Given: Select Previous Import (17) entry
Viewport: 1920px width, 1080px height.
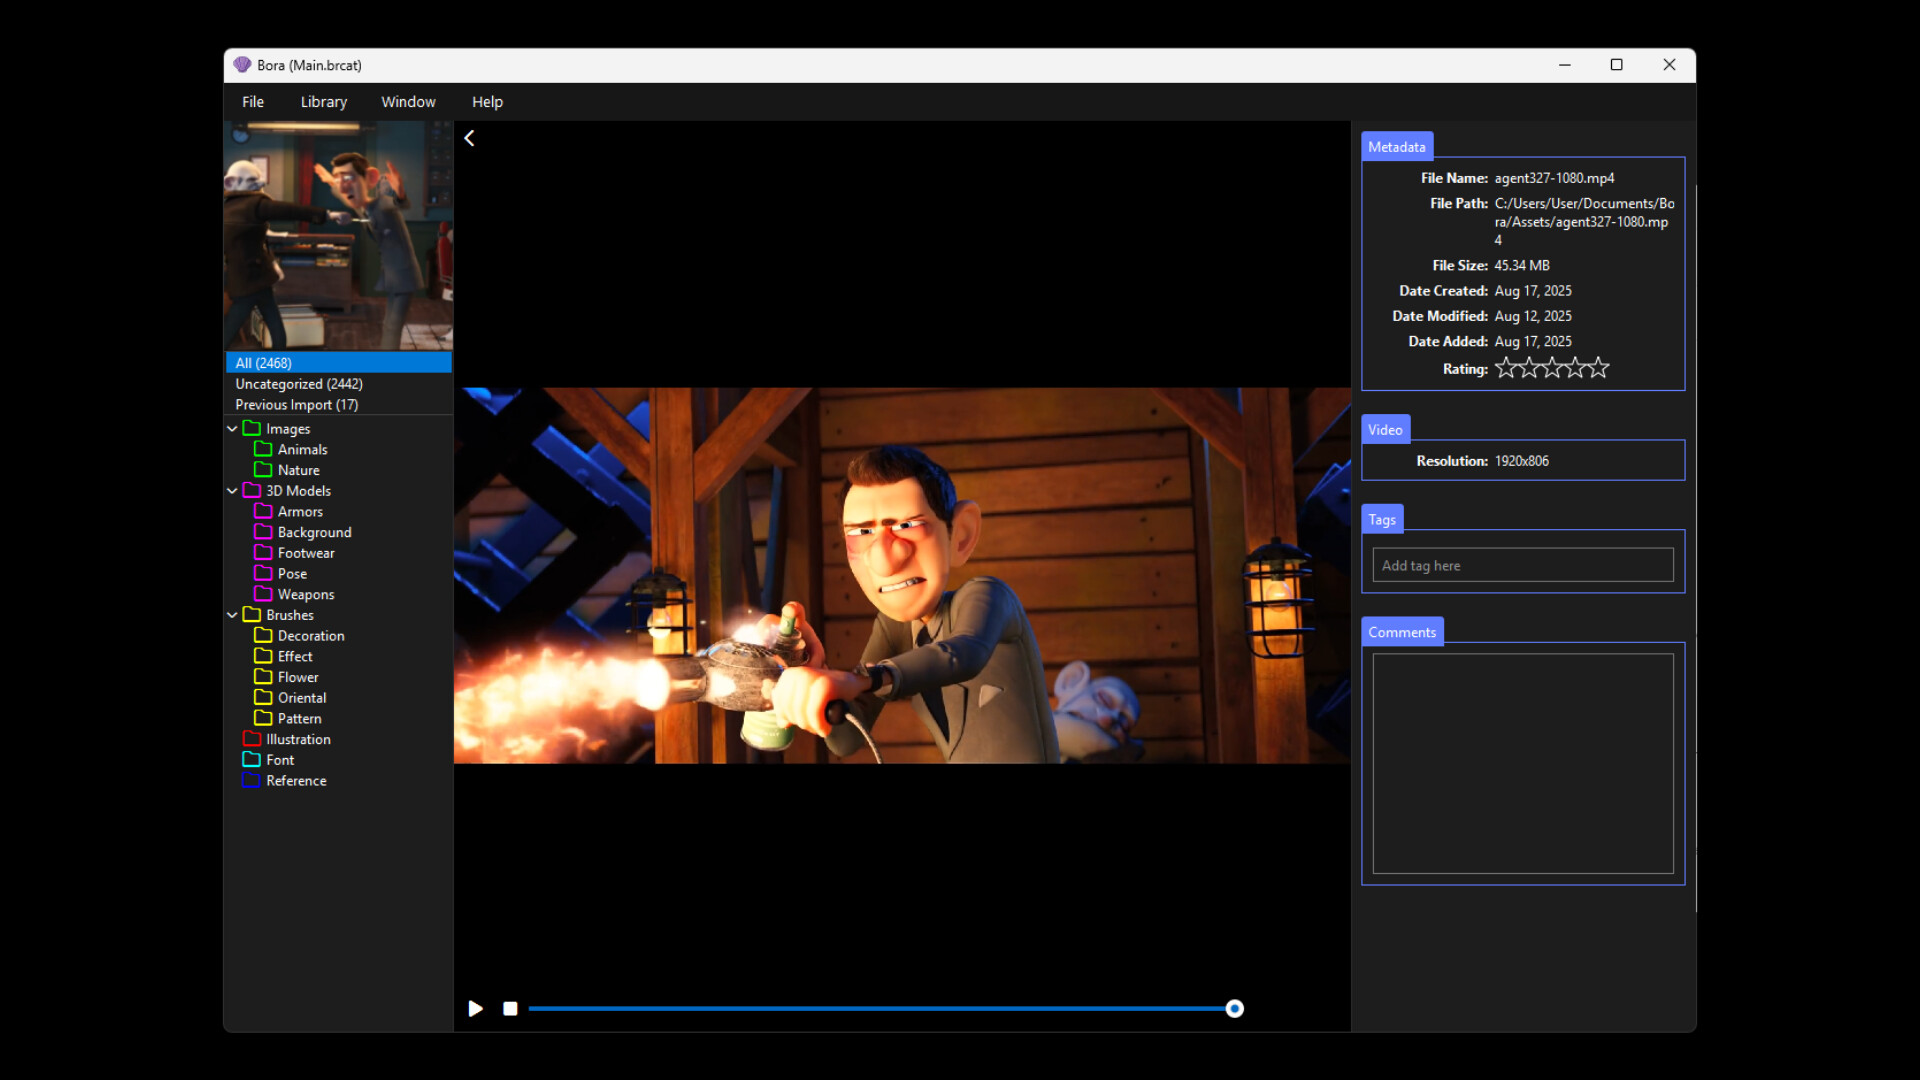Looking at the screenshot, I should 296,405.
